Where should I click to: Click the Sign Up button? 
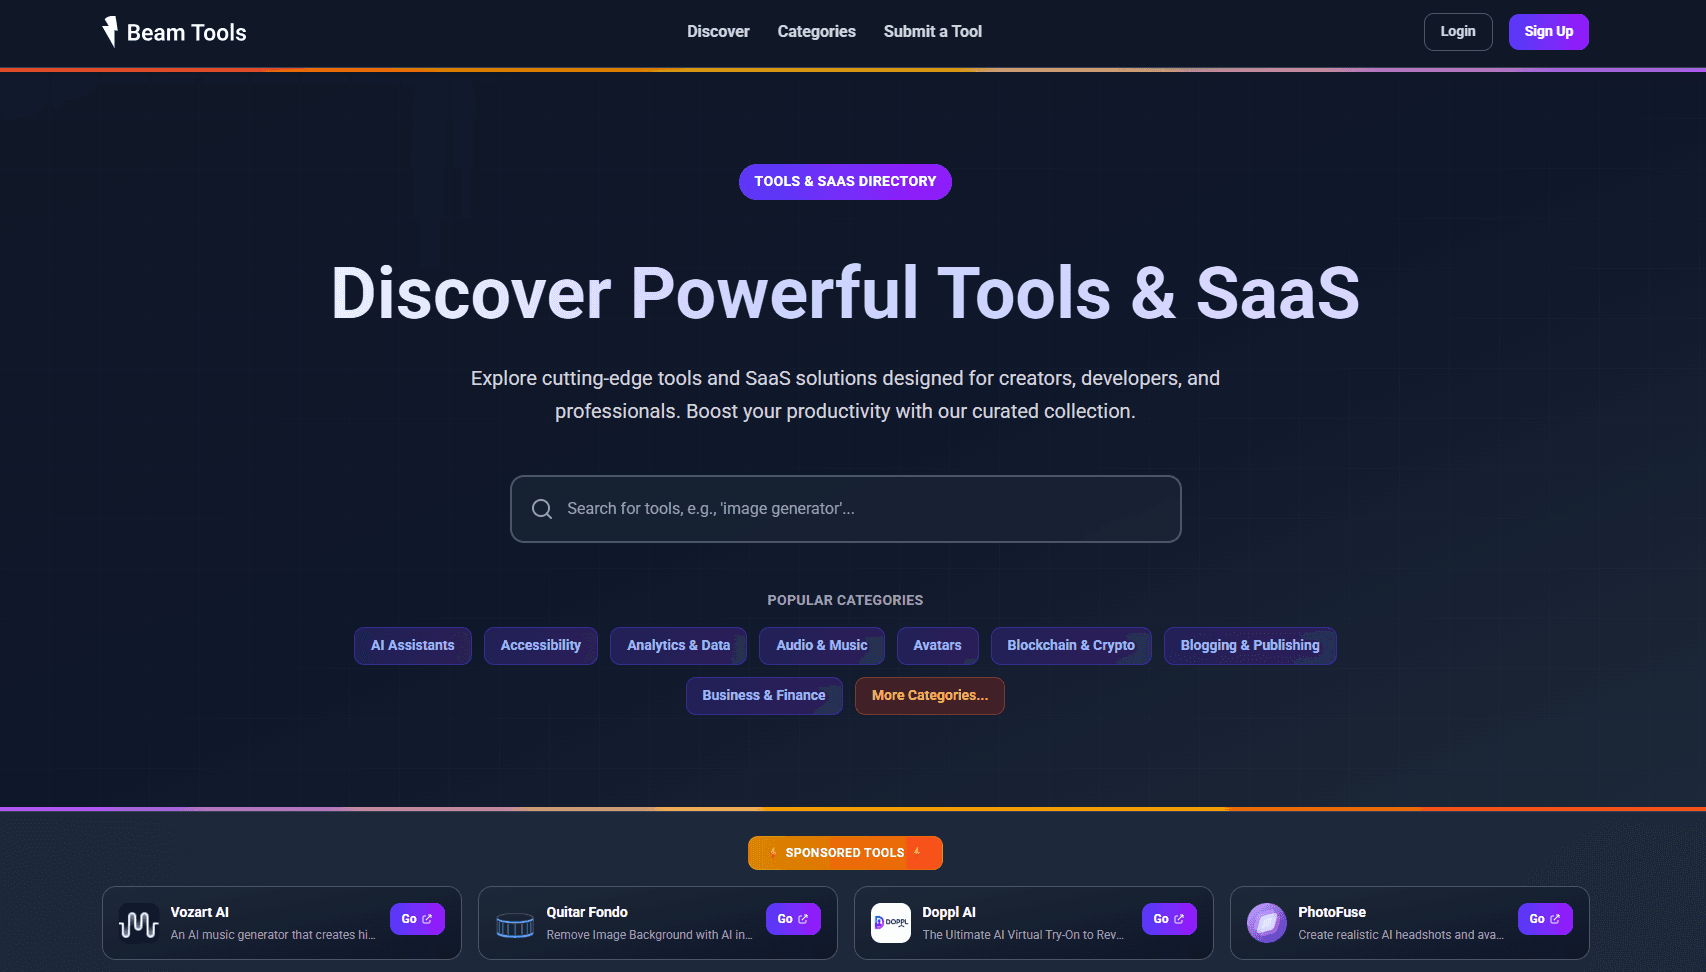(1548, 31)
